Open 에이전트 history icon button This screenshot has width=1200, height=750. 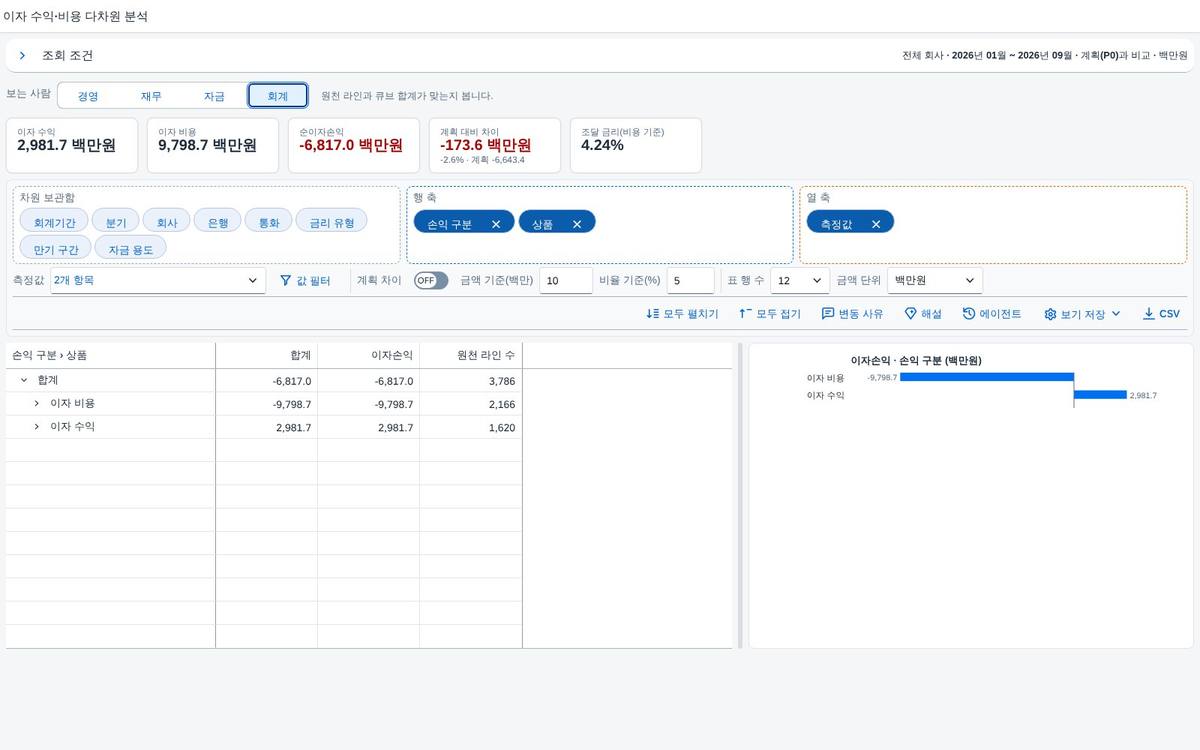992,314
